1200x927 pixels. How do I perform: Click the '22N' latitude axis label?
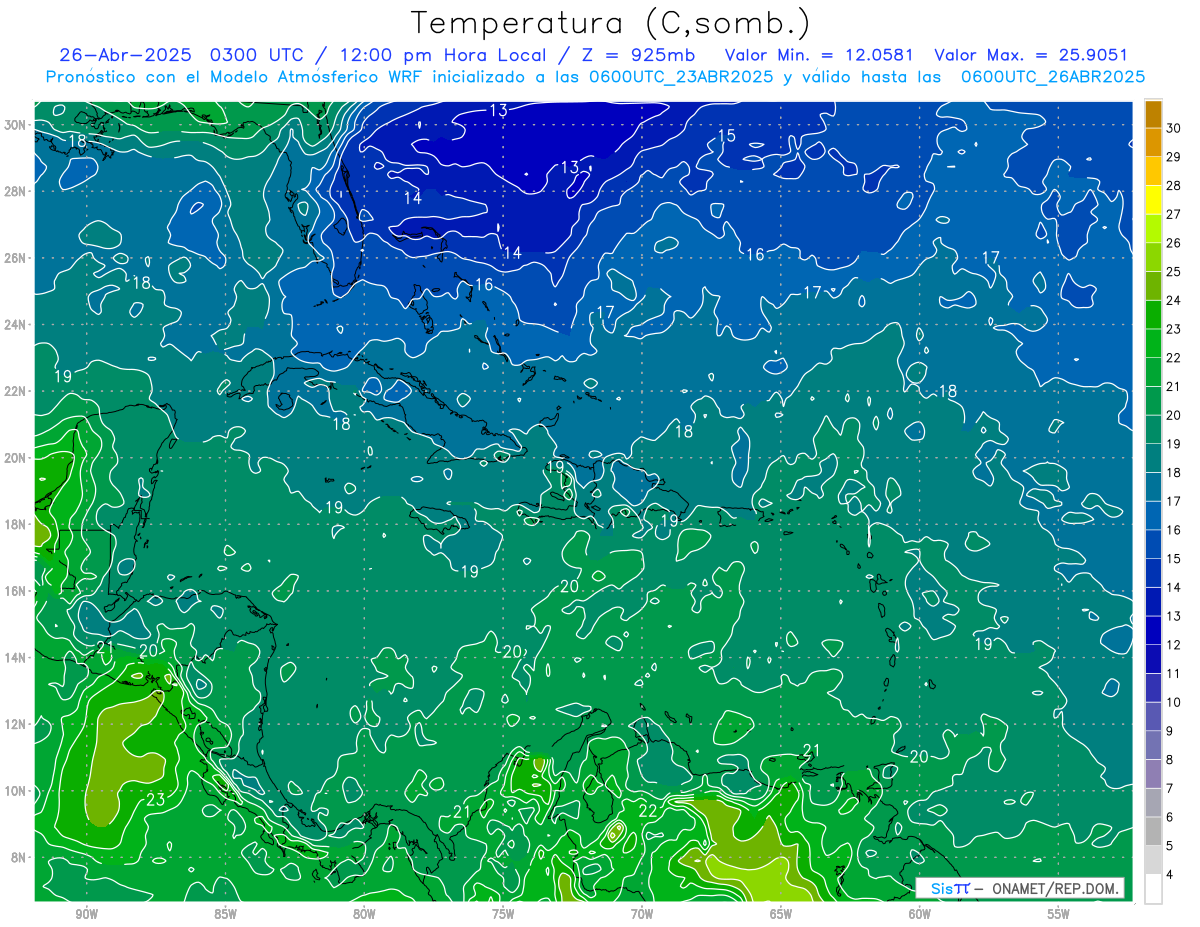[15, 390]
